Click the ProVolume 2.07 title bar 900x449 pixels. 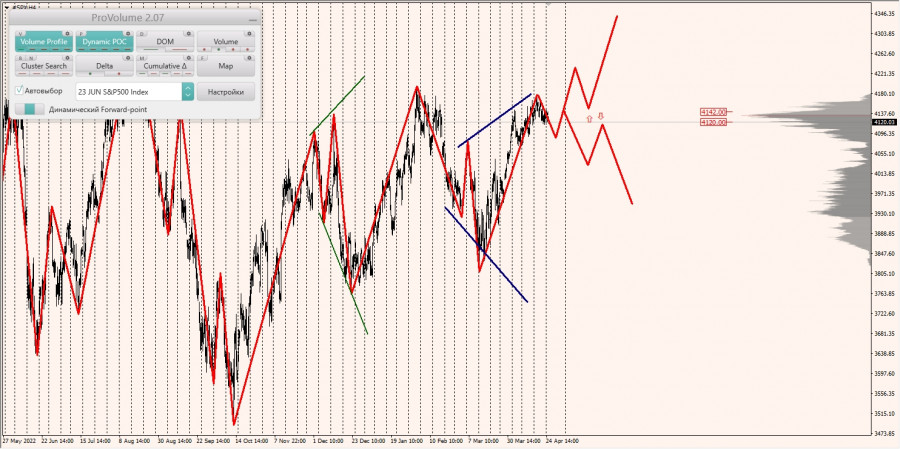click(x=135, y=18)
